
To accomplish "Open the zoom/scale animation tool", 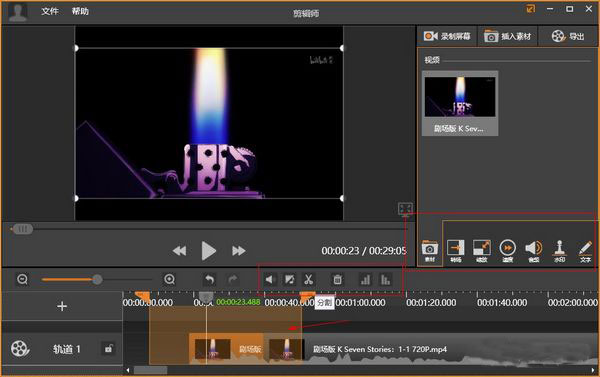I will tap(481, 251).
